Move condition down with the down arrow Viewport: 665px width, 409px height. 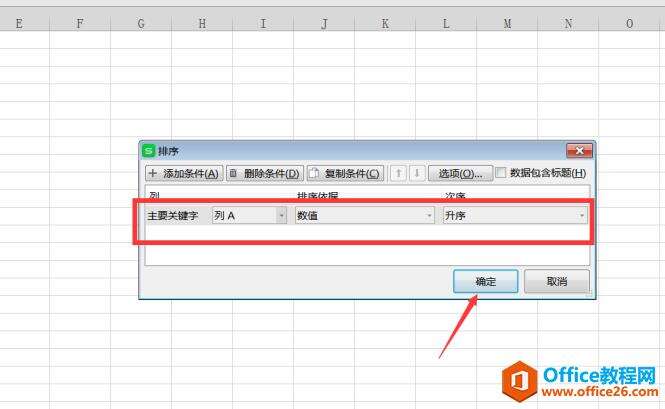(417, 173)
